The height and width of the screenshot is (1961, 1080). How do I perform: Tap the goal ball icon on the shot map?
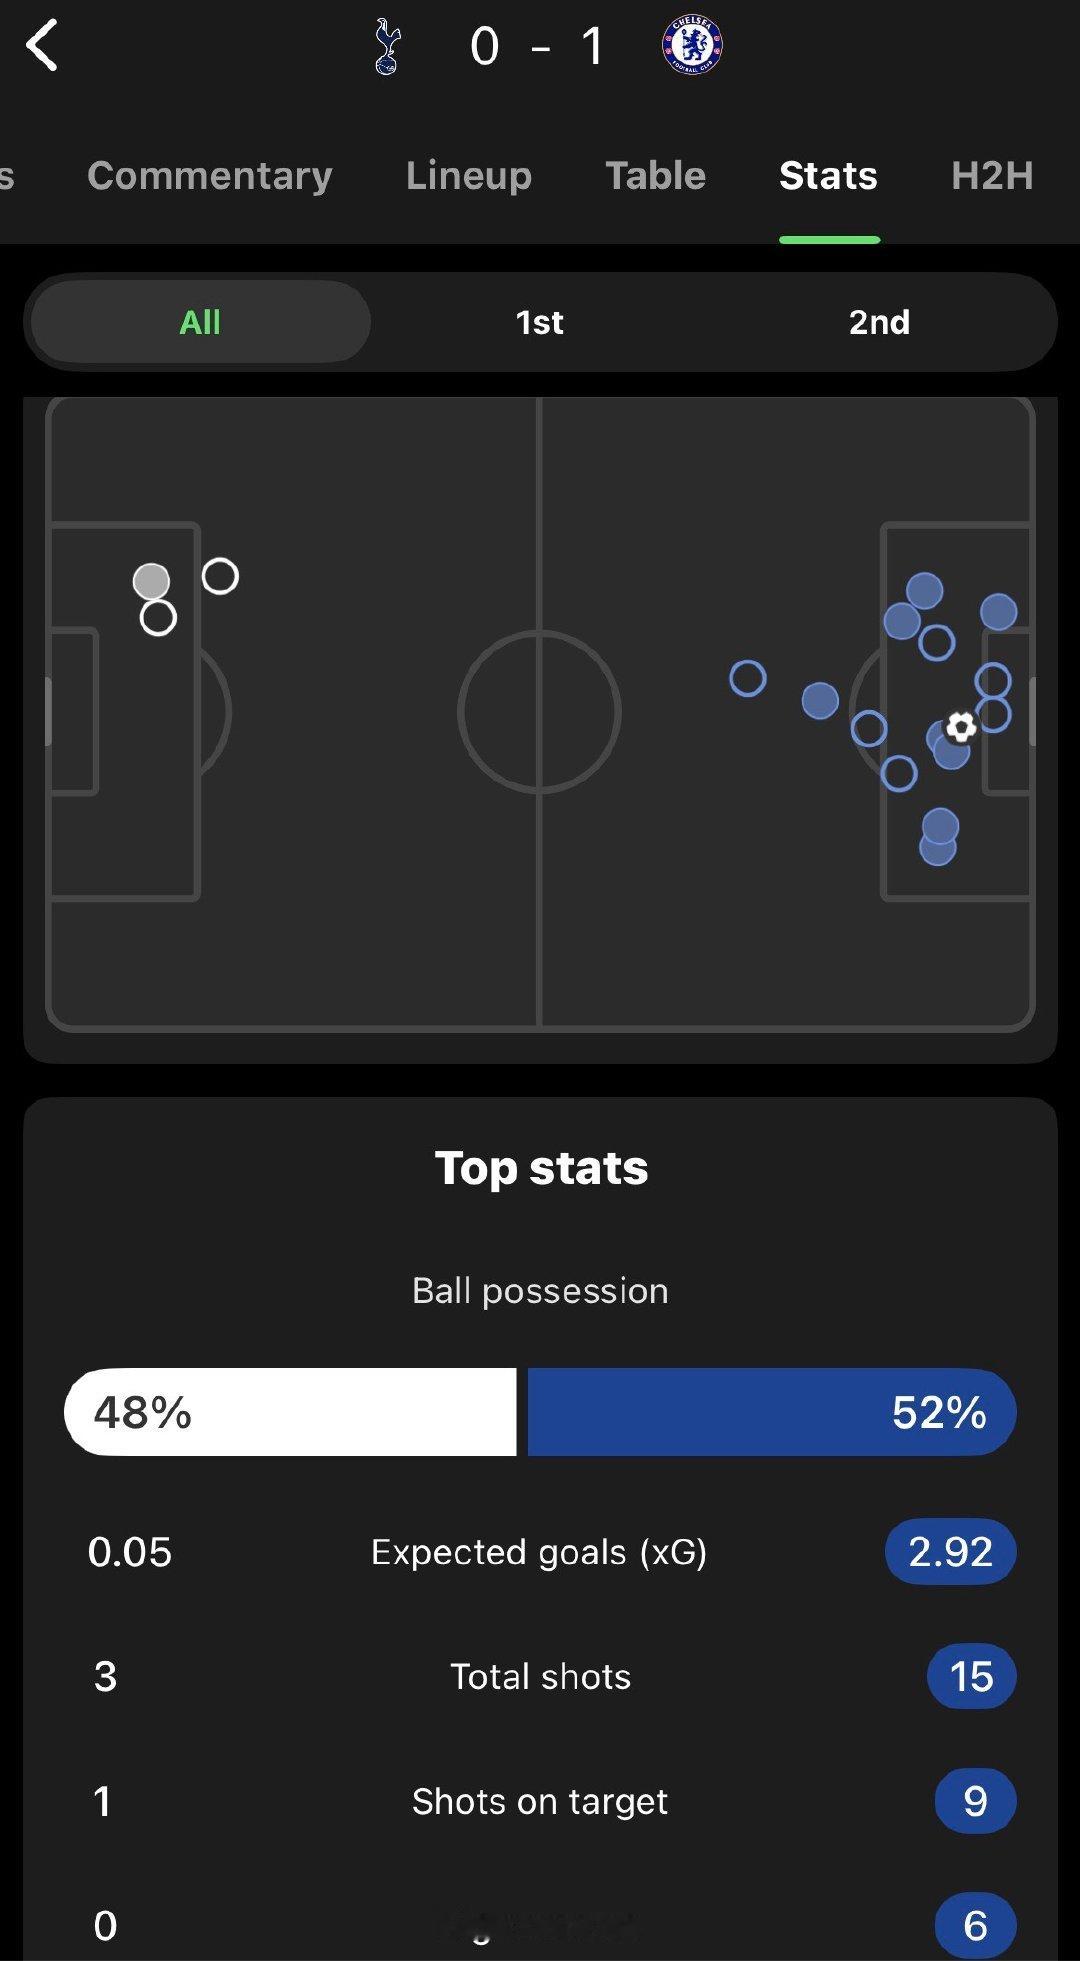[961, 727]
